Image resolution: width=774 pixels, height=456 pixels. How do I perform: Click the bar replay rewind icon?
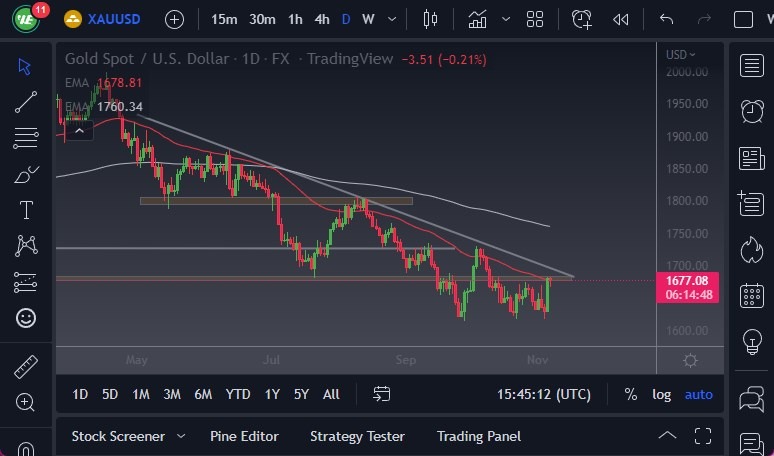(621, 19)
